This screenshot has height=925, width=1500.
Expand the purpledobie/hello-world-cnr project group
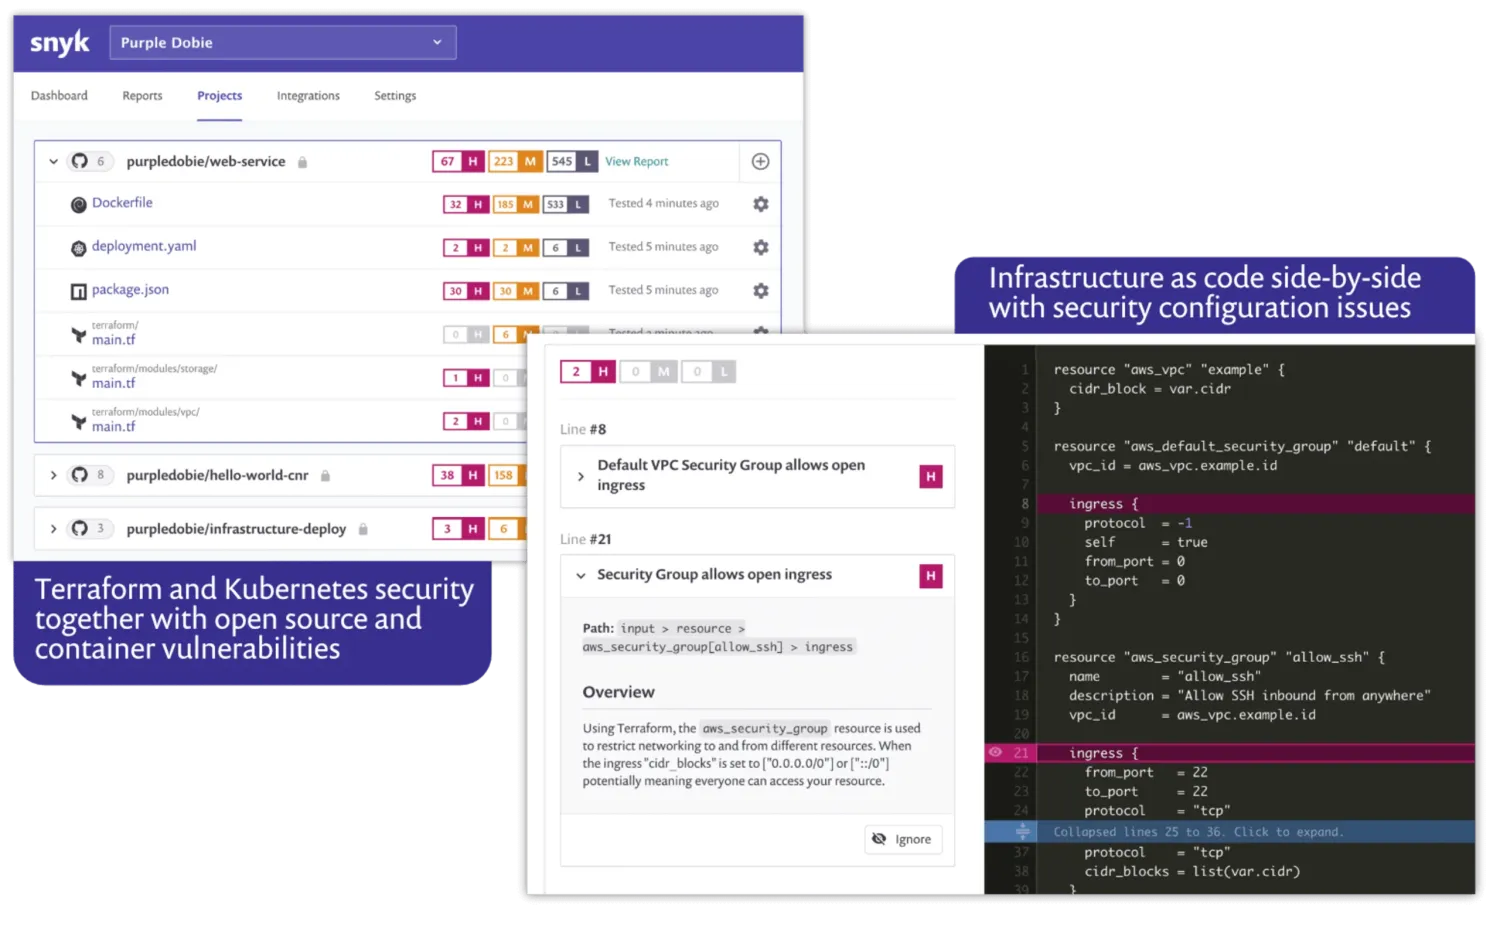click(53, 475)
